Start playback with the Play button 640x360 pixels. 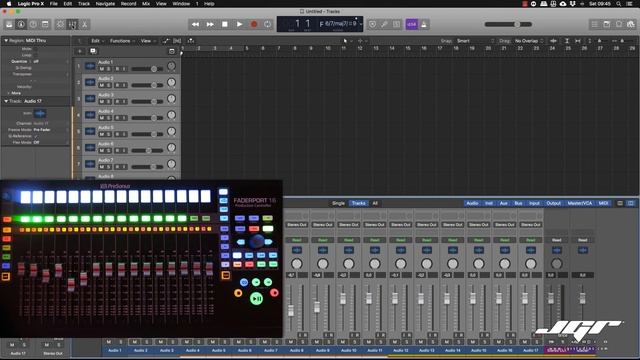point(239,24)
